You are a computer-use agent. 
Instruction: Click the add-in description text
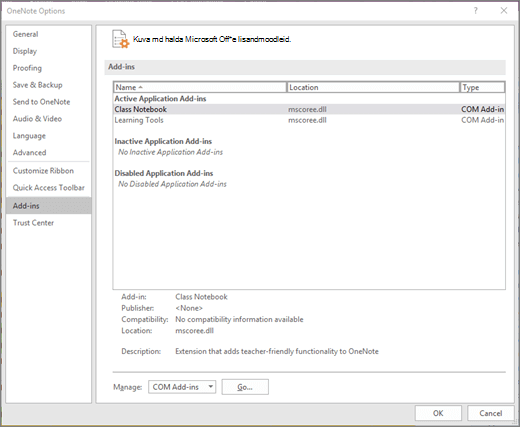[x=277, y=351]
